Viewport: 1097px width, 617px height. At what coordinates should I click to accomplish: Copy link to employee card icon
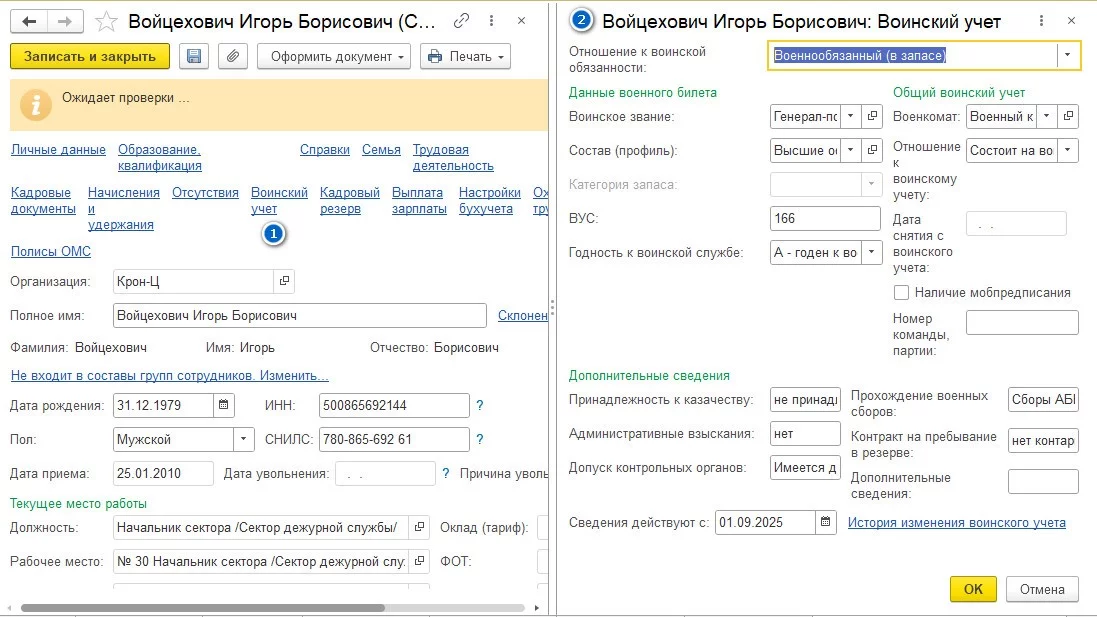(461, 21)
